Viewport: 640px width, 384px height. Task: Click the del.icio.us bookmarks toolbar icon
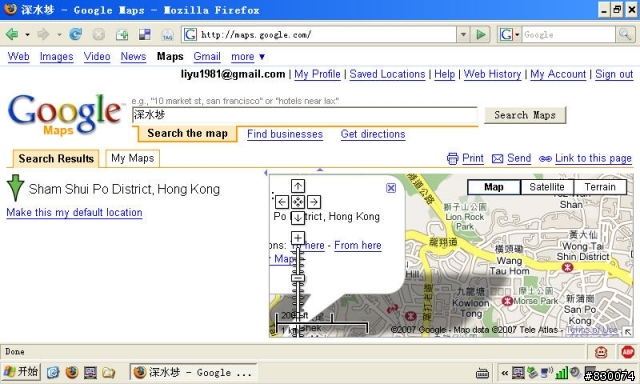click(144, 35)
